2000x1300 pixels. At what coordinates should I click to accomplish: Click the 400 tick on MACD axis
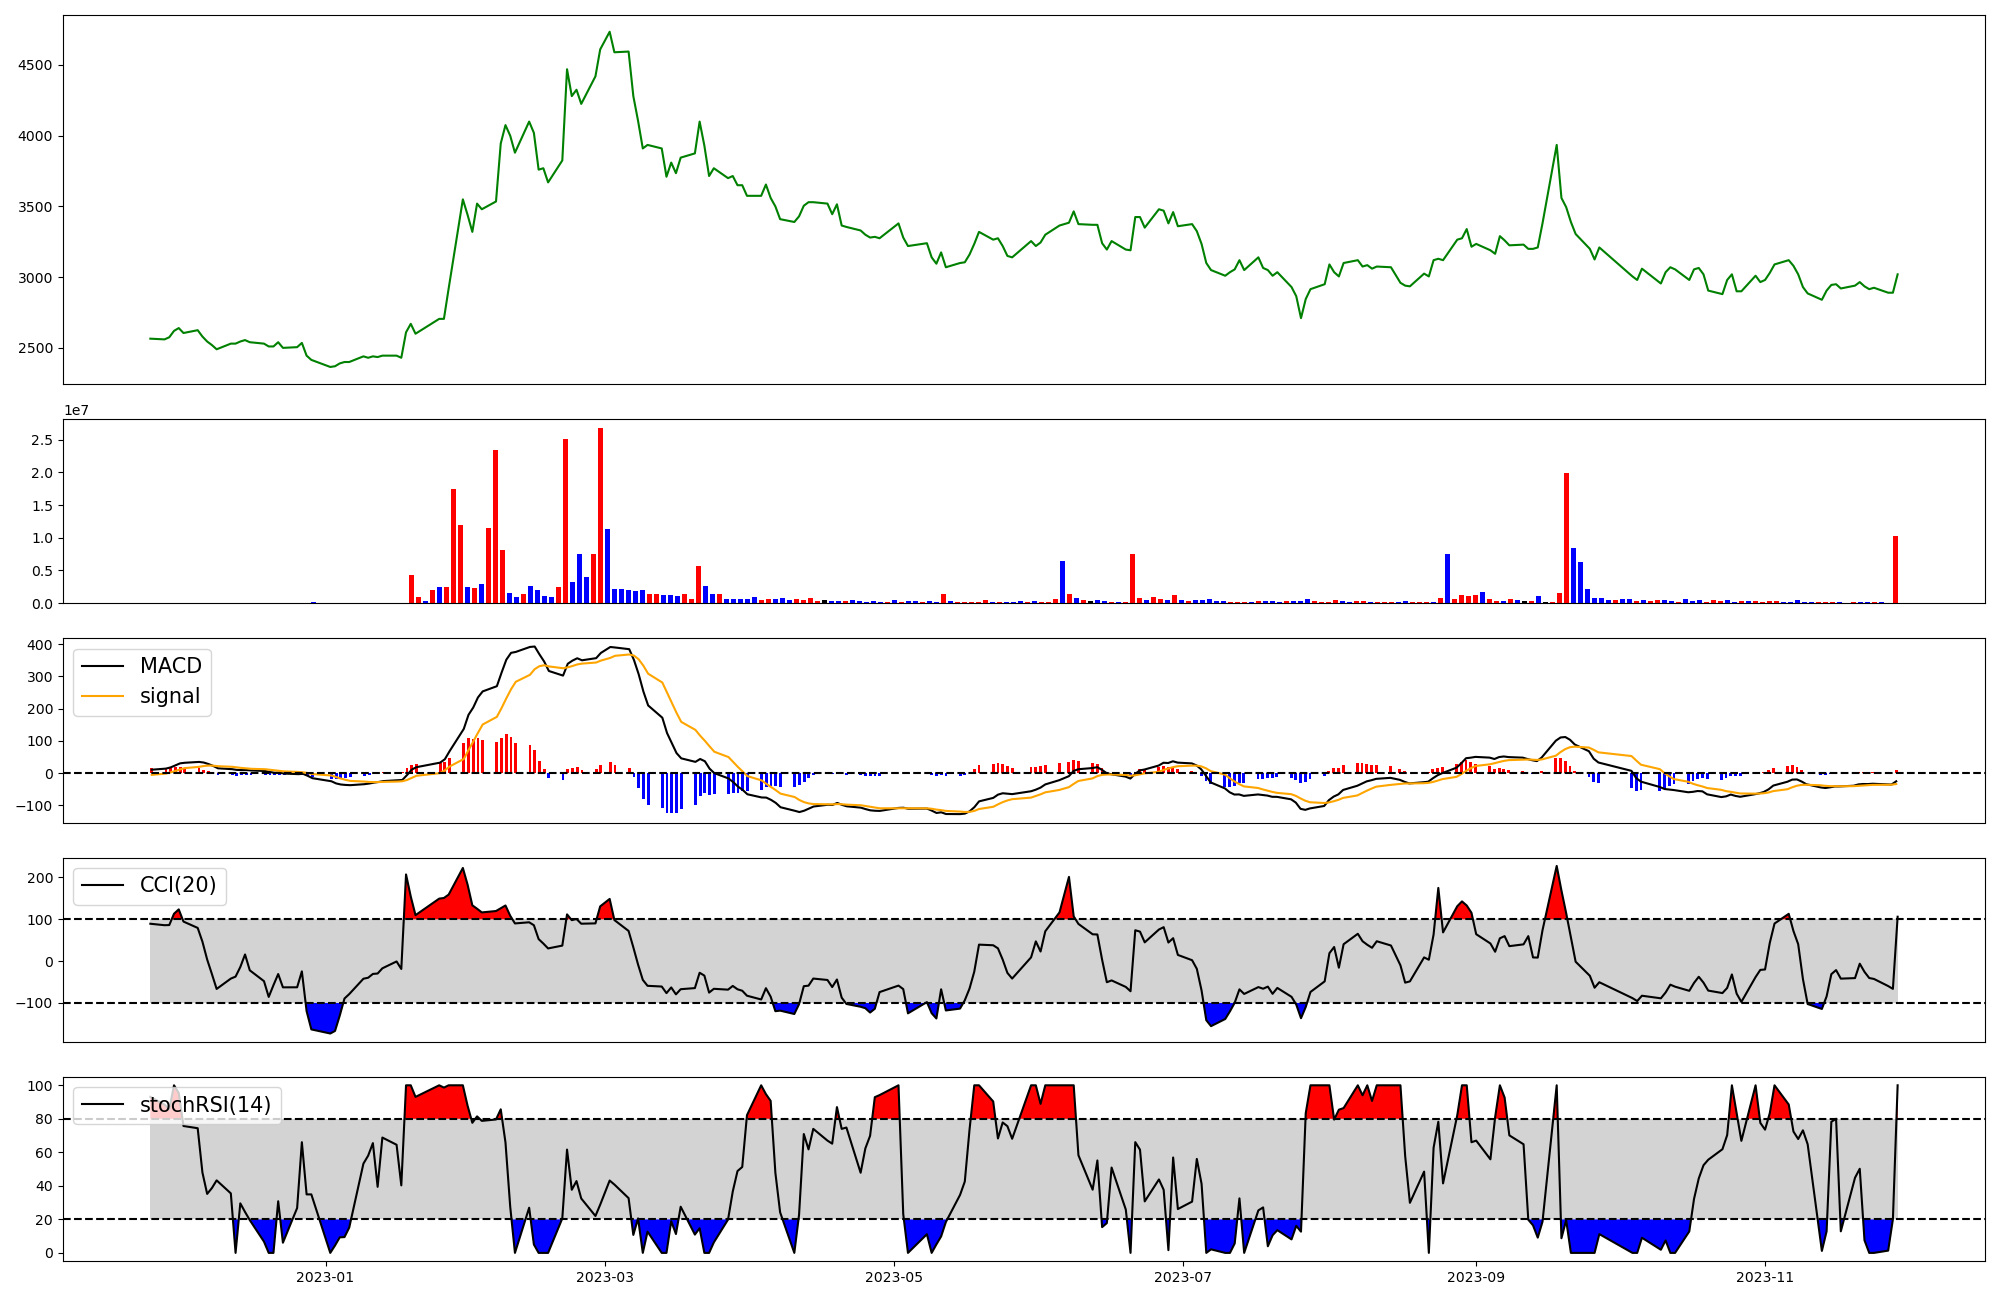click(x=40, y=645)
